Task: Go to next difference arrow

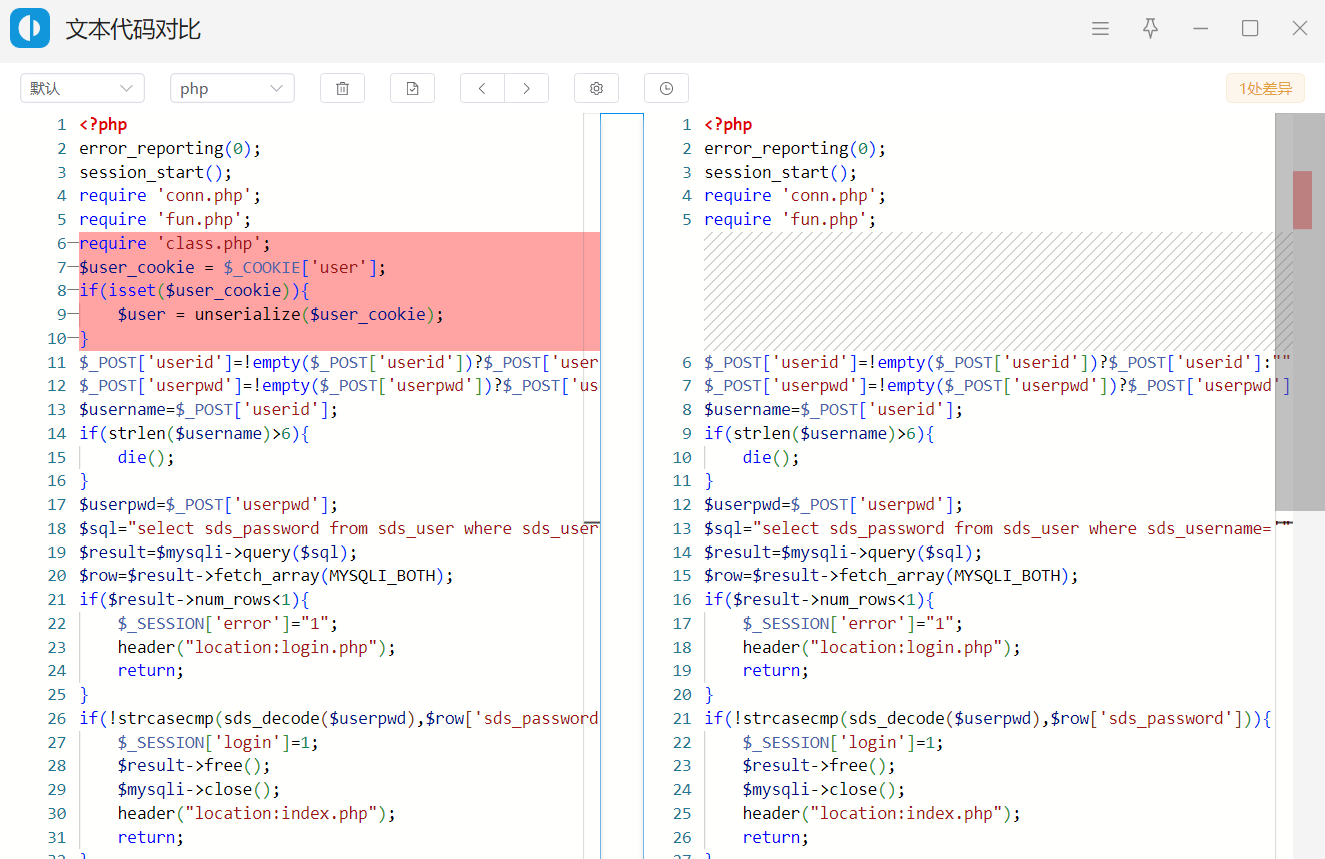Action: click(x=527, y=88)
